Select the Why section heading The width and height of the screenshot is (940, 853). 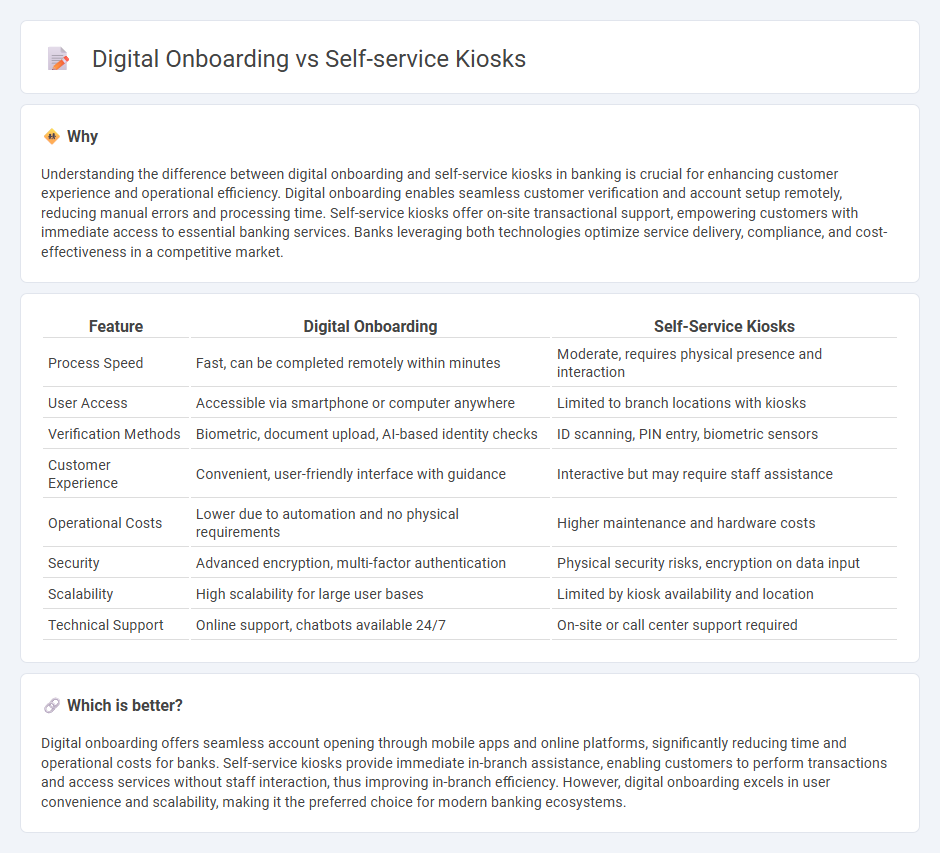click(x=82, y=137)
